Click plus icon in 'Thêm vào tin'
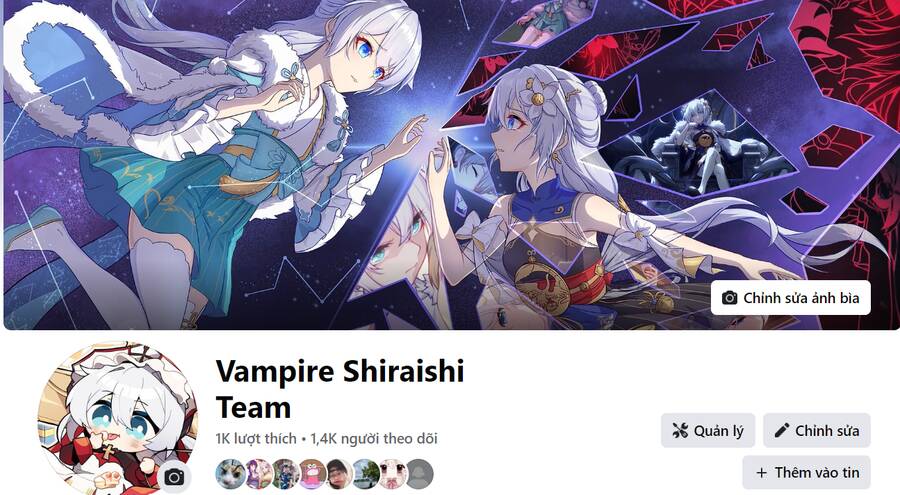The height and width of the screenshot is (495, 900). click(762, 473)
